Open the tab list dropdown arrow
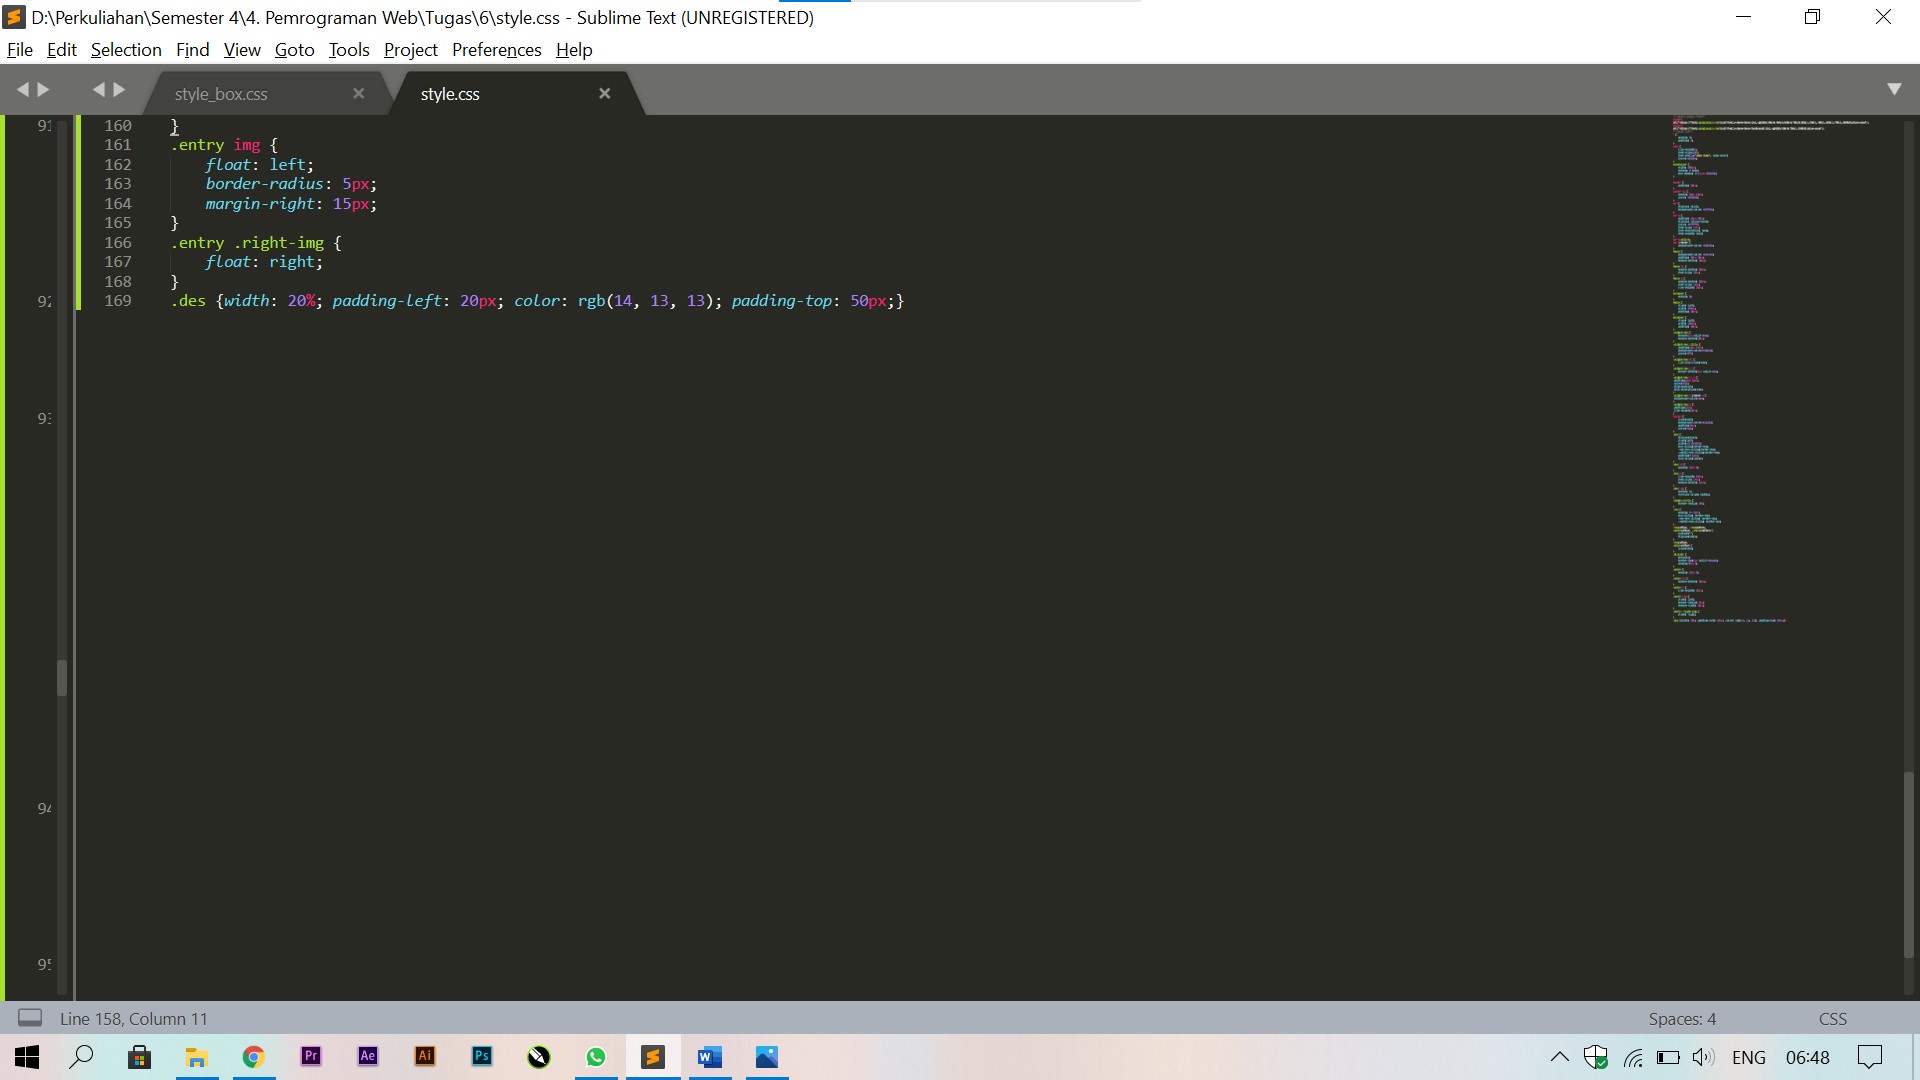The image size is (1920, 1080). click(1894, 89)
